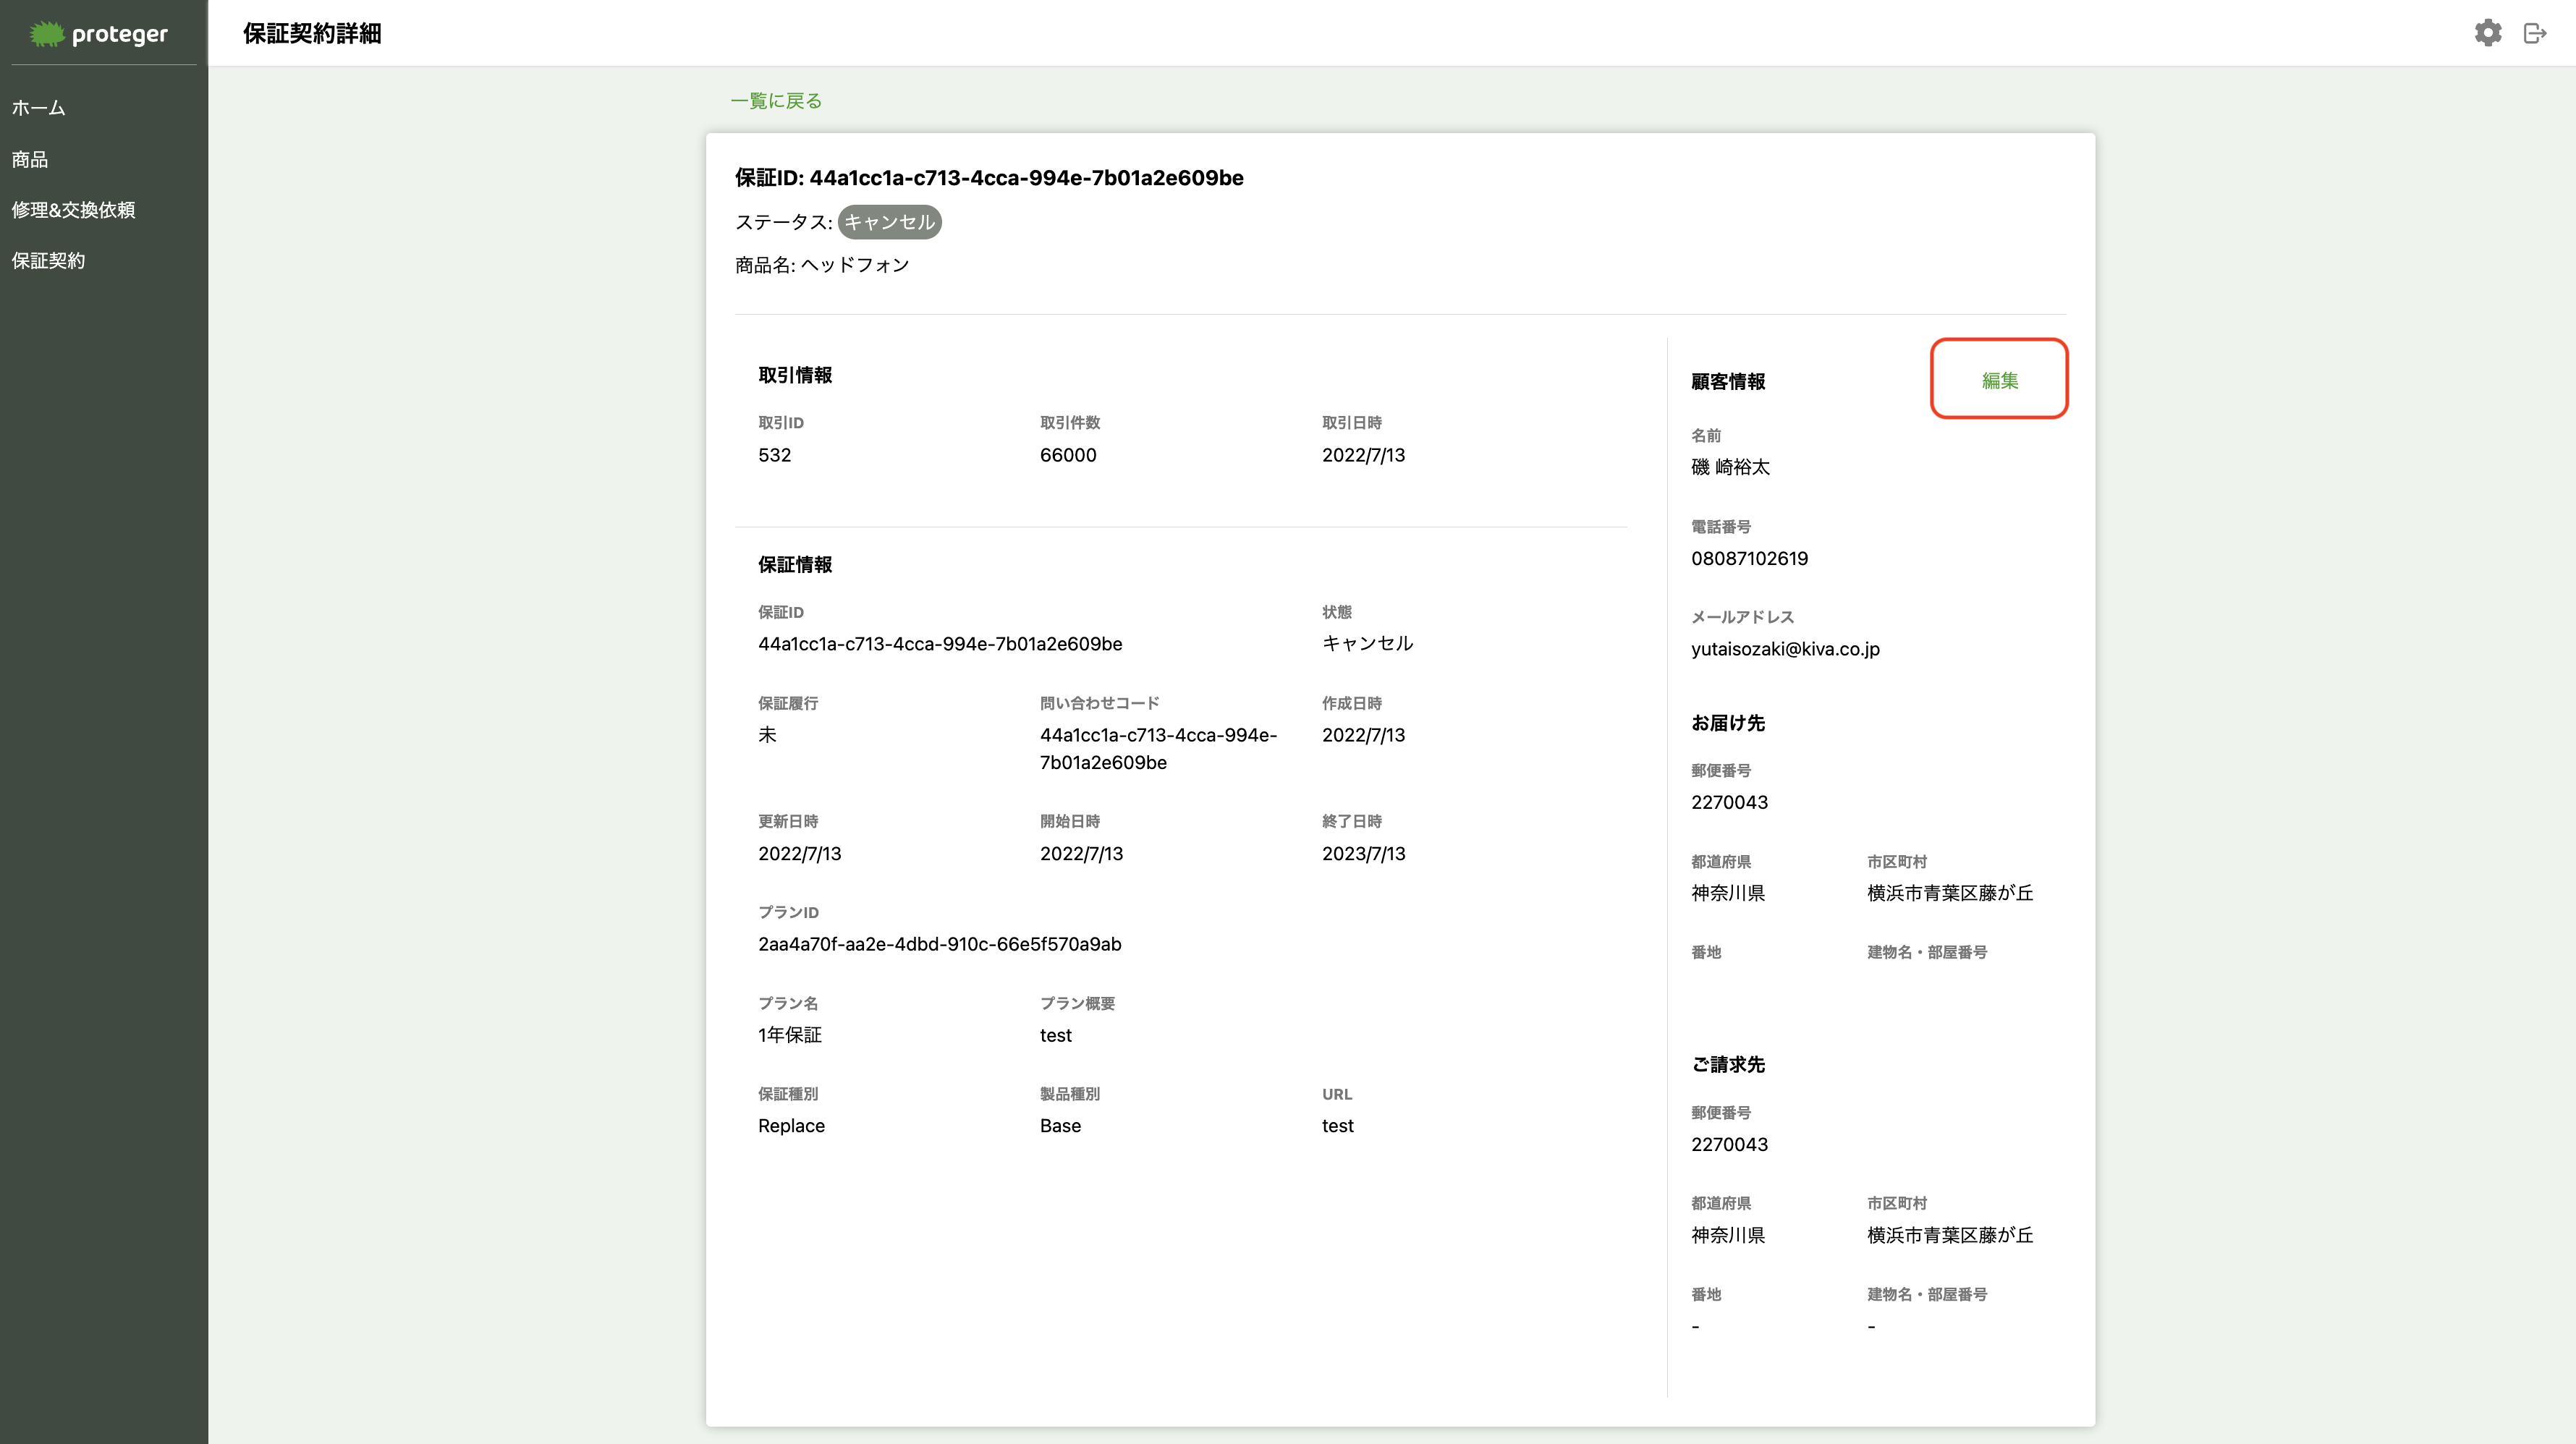Click the ご請求先 city 横浜市青葉区藤が丘
This screenshot has height=1444, width=2576.
[1950, 1235]
